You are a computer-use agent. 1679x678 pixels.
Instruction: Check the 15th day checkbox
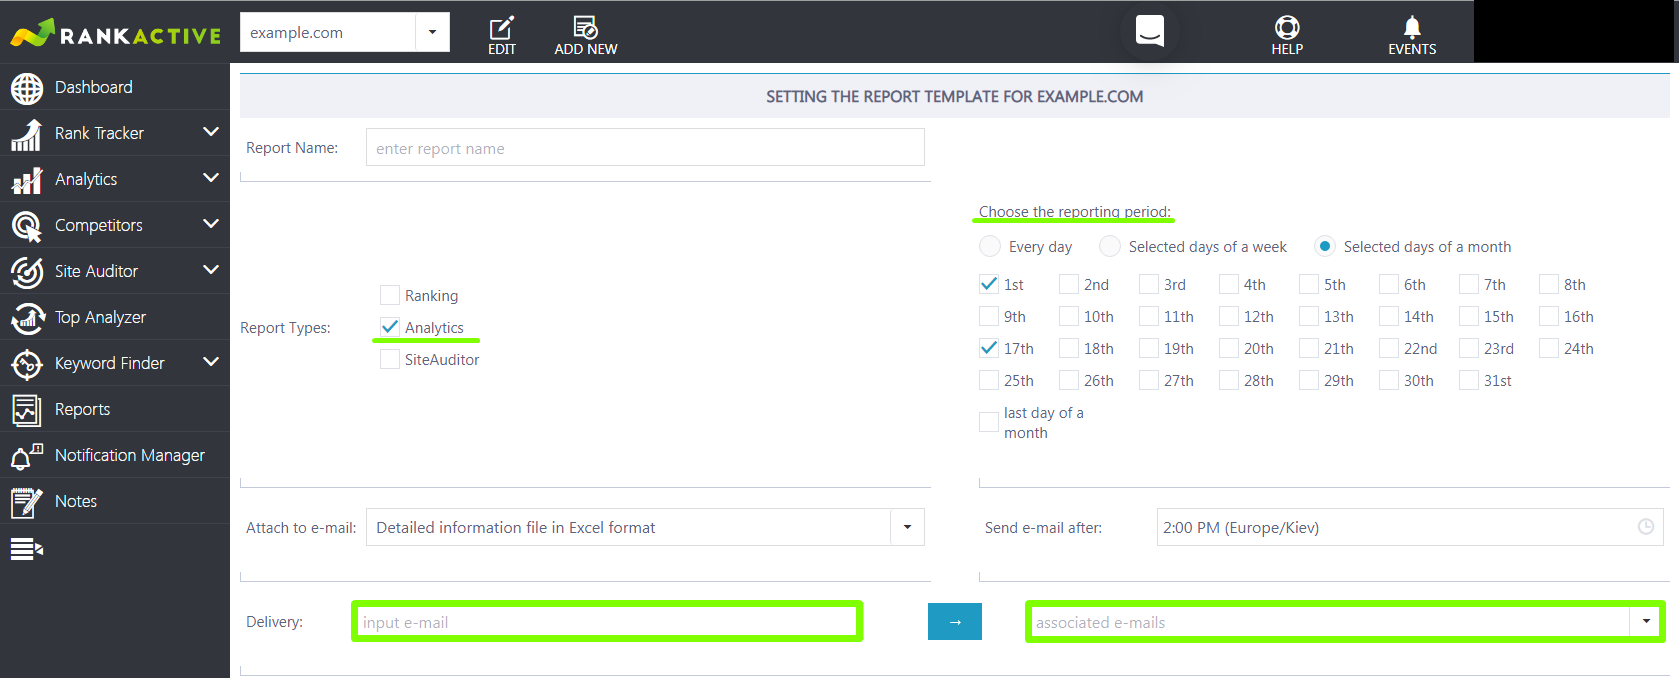tap(1469, 316)
